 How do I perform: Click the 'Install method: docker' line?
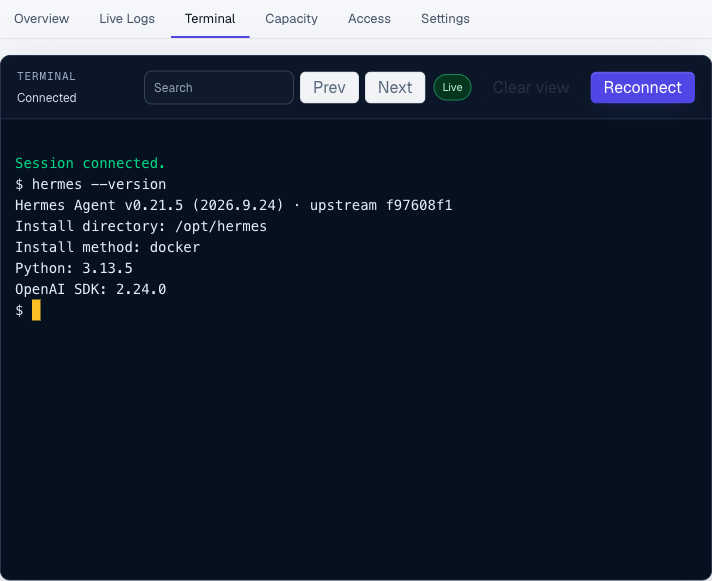107,247
